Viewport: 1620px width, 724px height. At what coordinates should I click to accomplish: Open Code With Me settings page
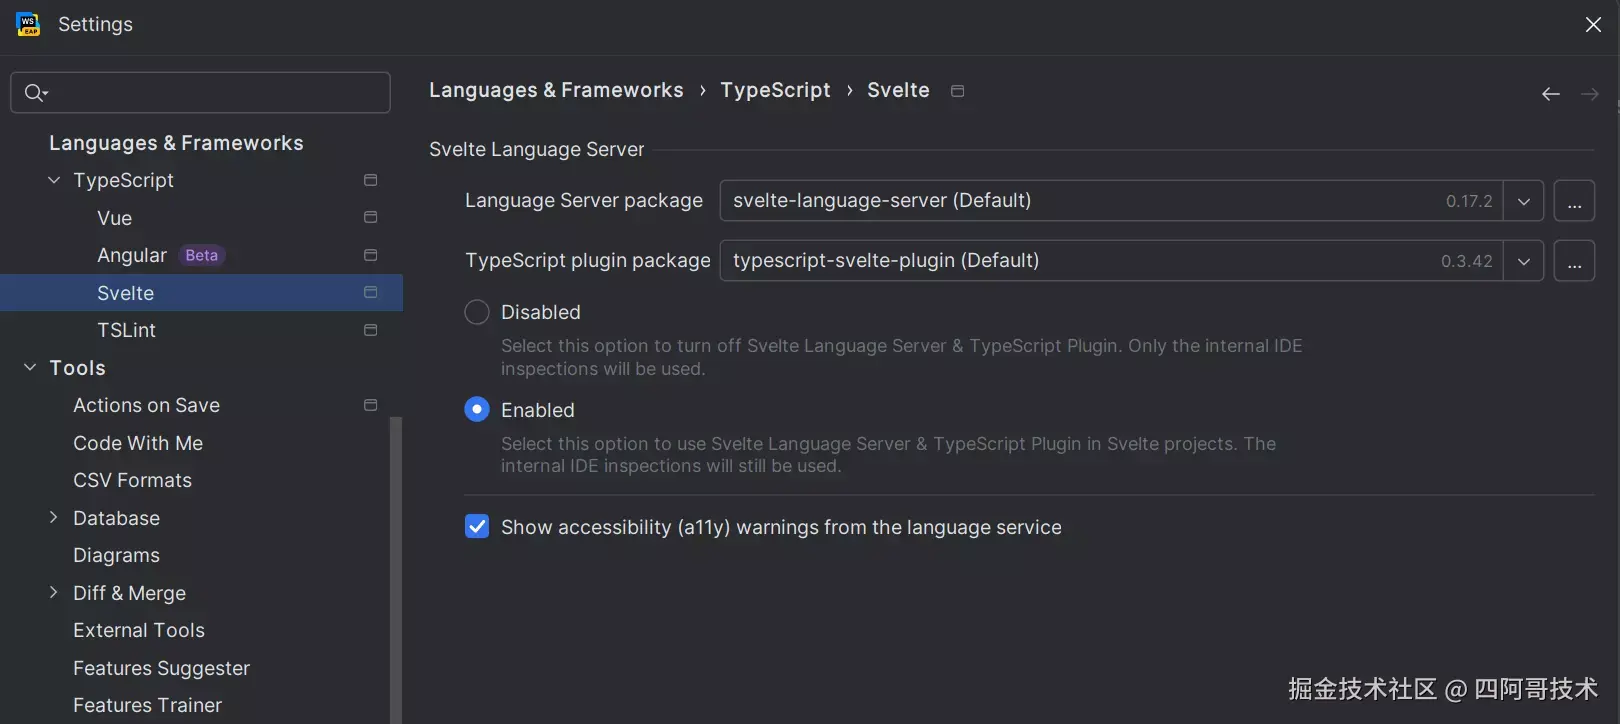point(138,443)
